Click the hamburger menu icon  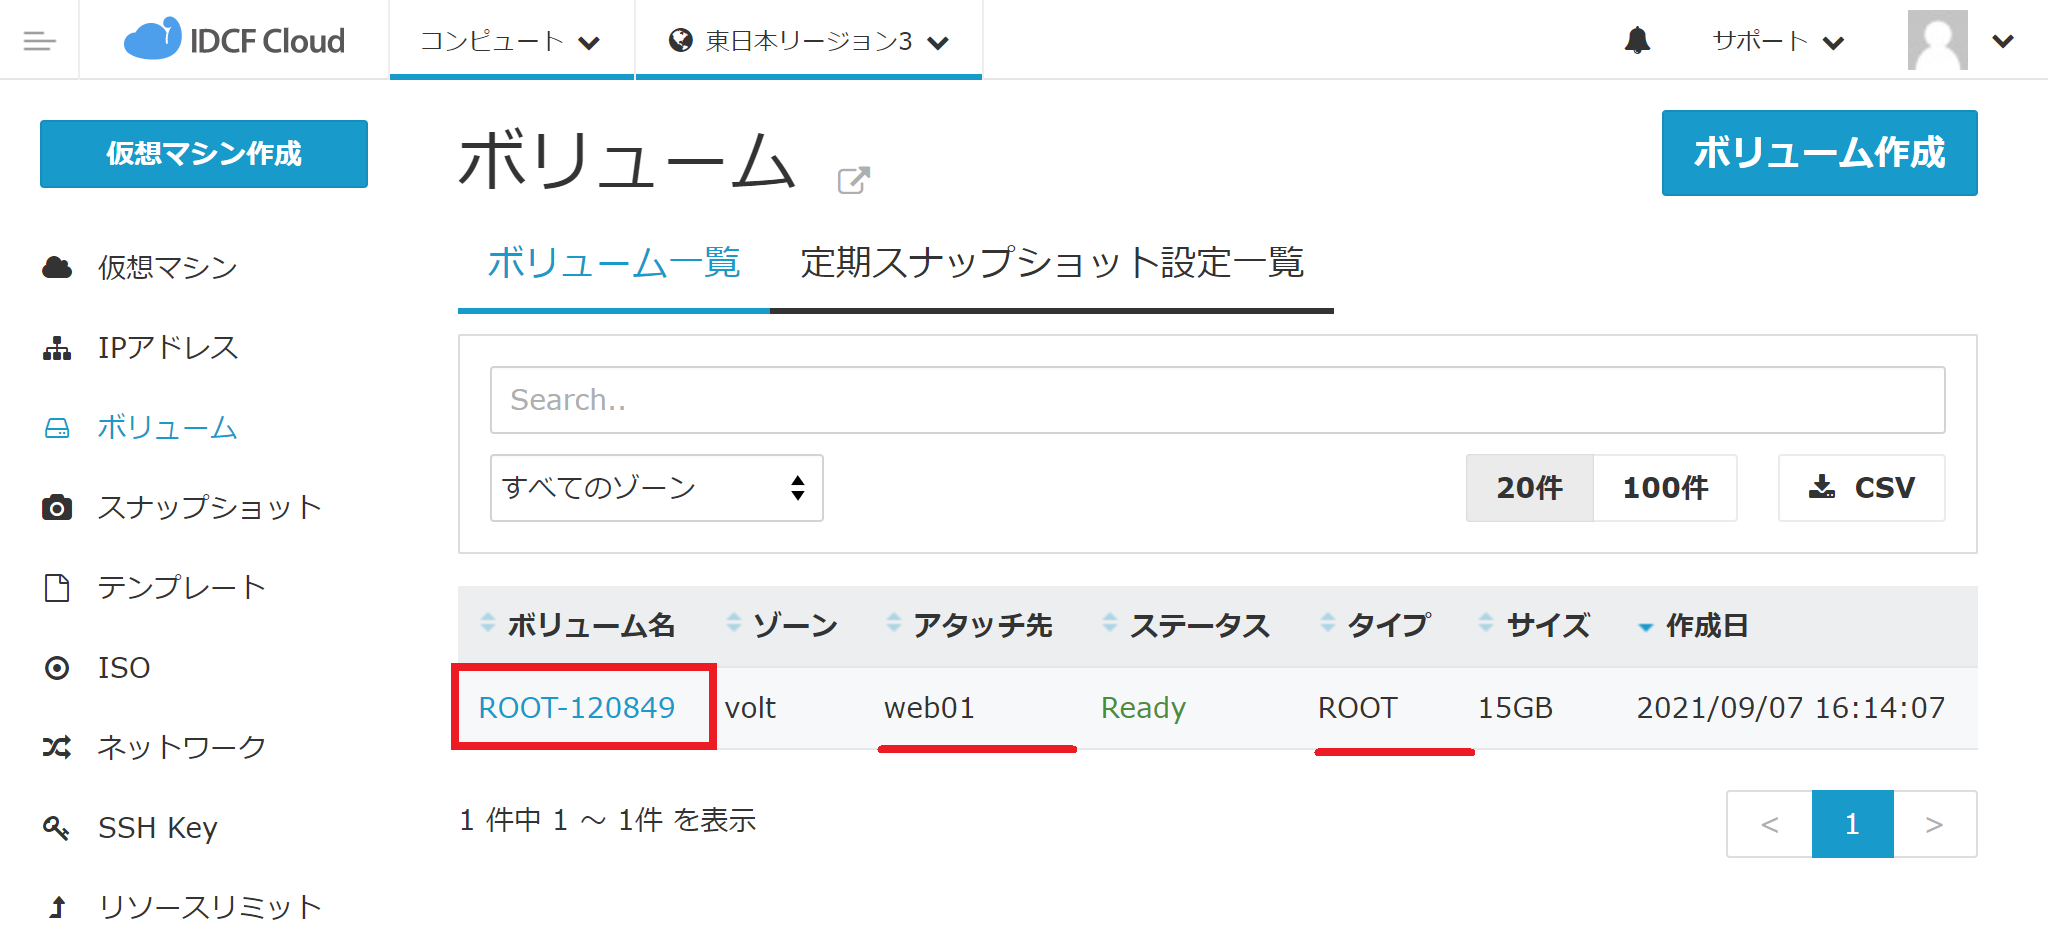39,41
